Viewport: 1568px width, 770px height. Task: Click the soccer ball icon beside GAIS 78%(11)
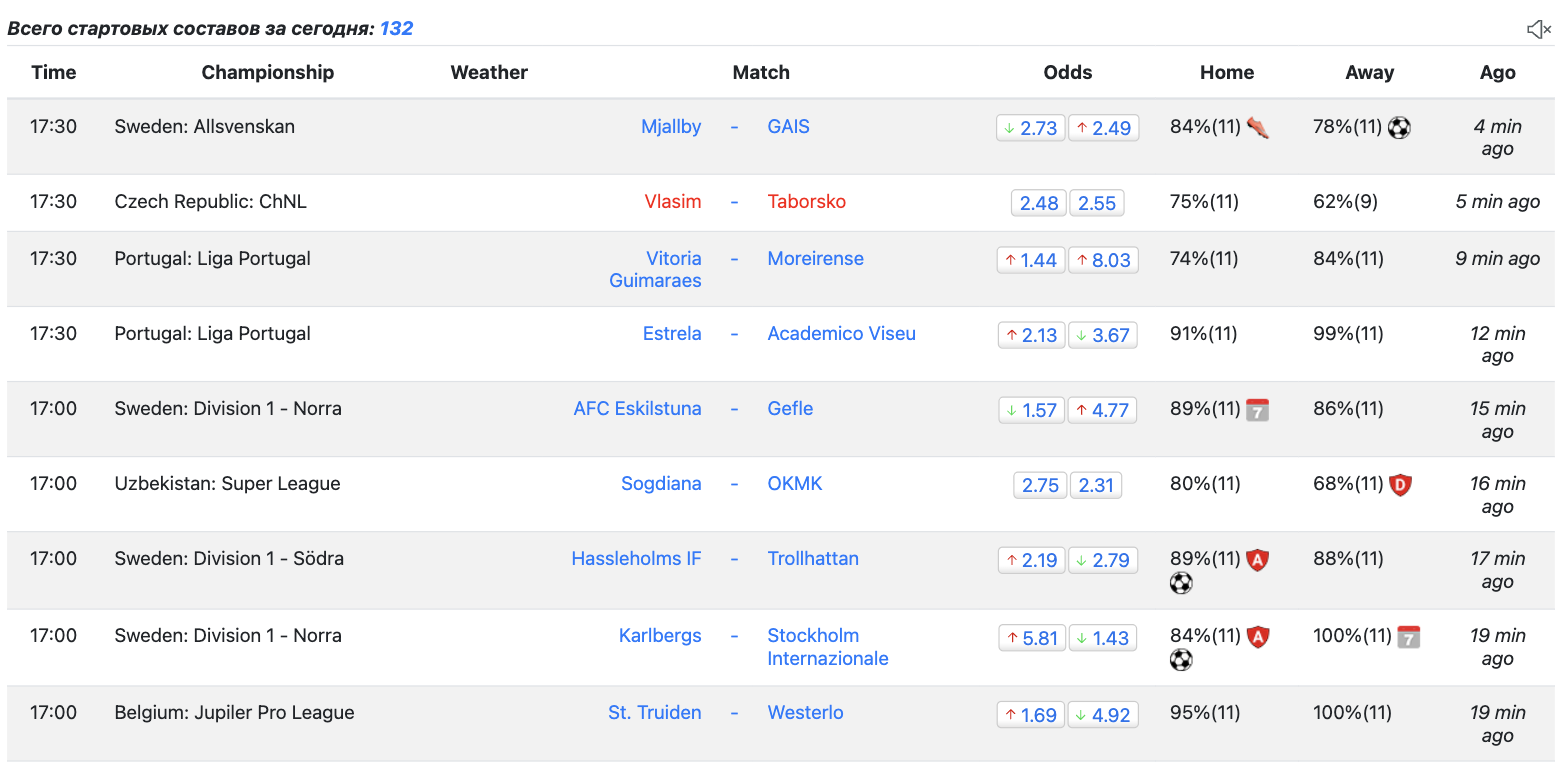coord(1399,128)
